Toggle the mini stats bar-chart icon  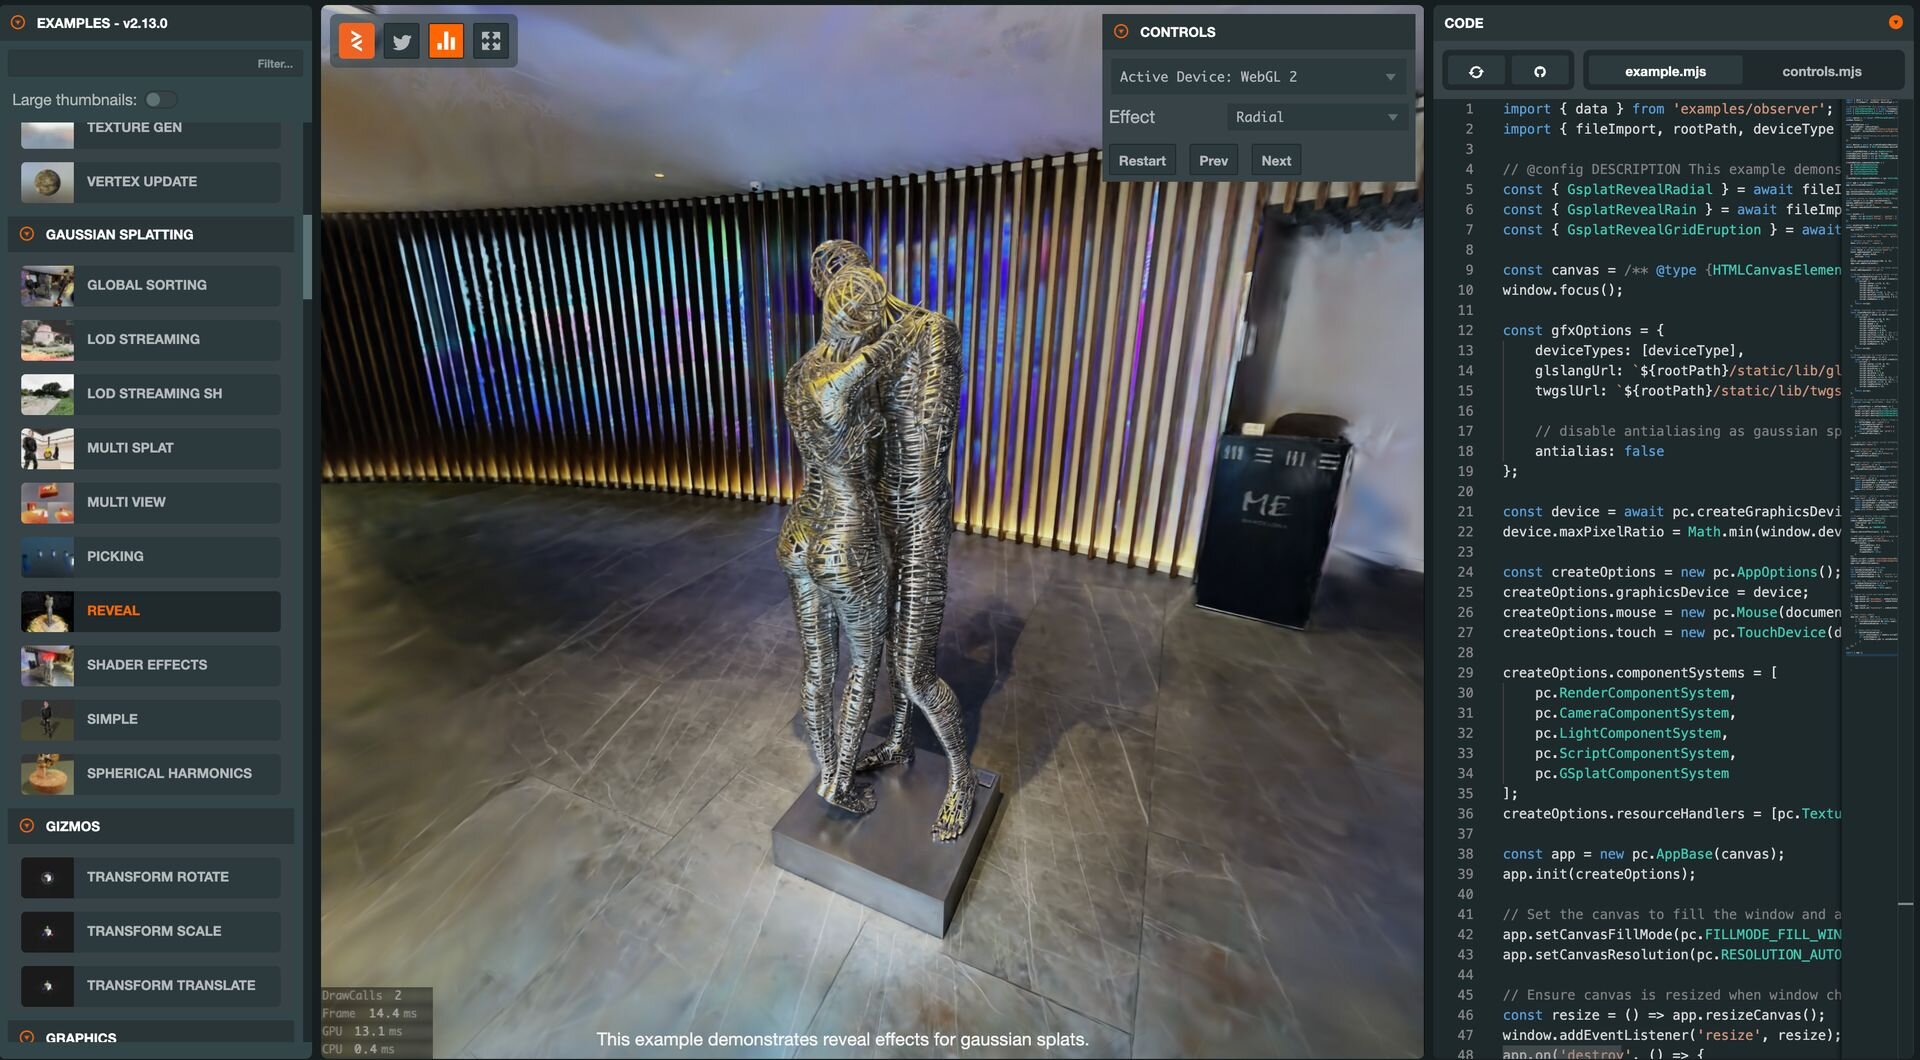[x=446, y=41]
